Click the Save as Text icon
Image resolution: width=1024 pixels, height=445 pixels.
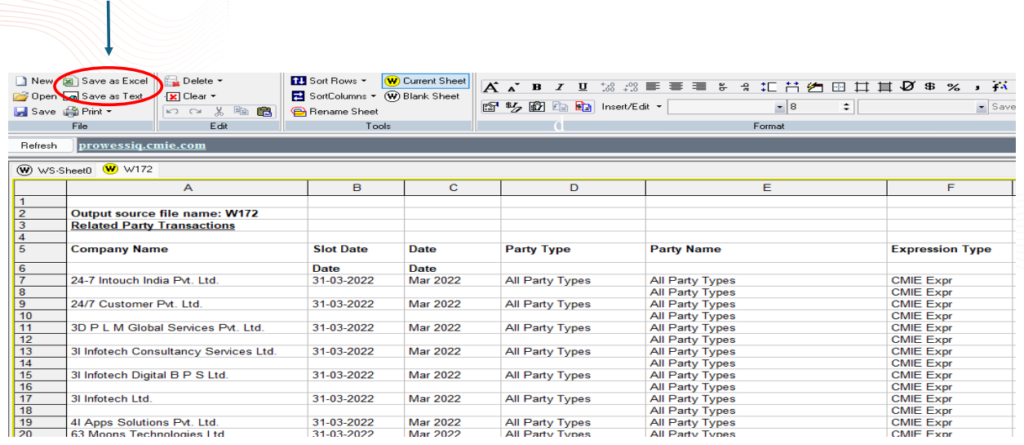[x=71, y=96]
